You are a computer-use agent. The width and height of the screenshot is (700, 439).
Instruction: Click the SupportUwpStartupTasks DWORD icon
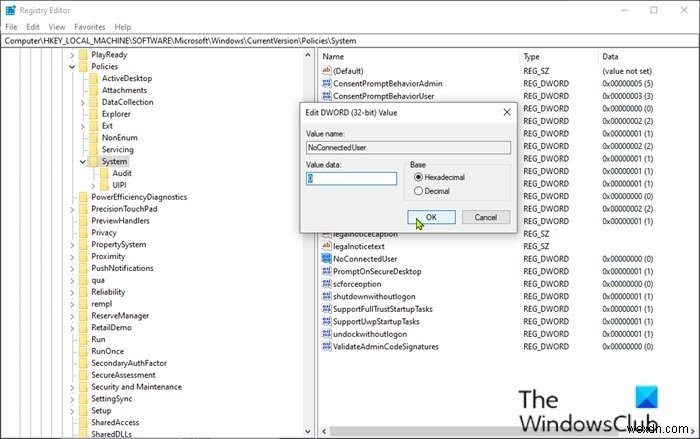(x=326, y=321)
